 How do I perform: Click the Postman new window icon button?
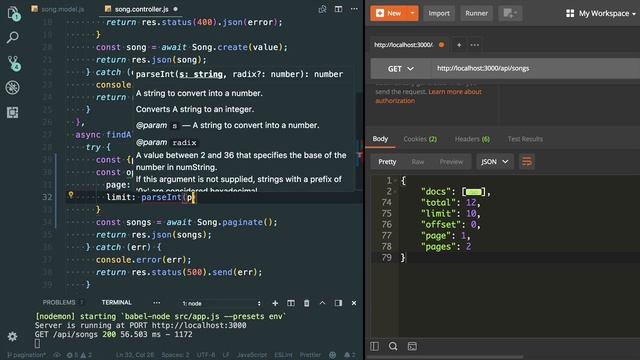click(x=510, y=13)
